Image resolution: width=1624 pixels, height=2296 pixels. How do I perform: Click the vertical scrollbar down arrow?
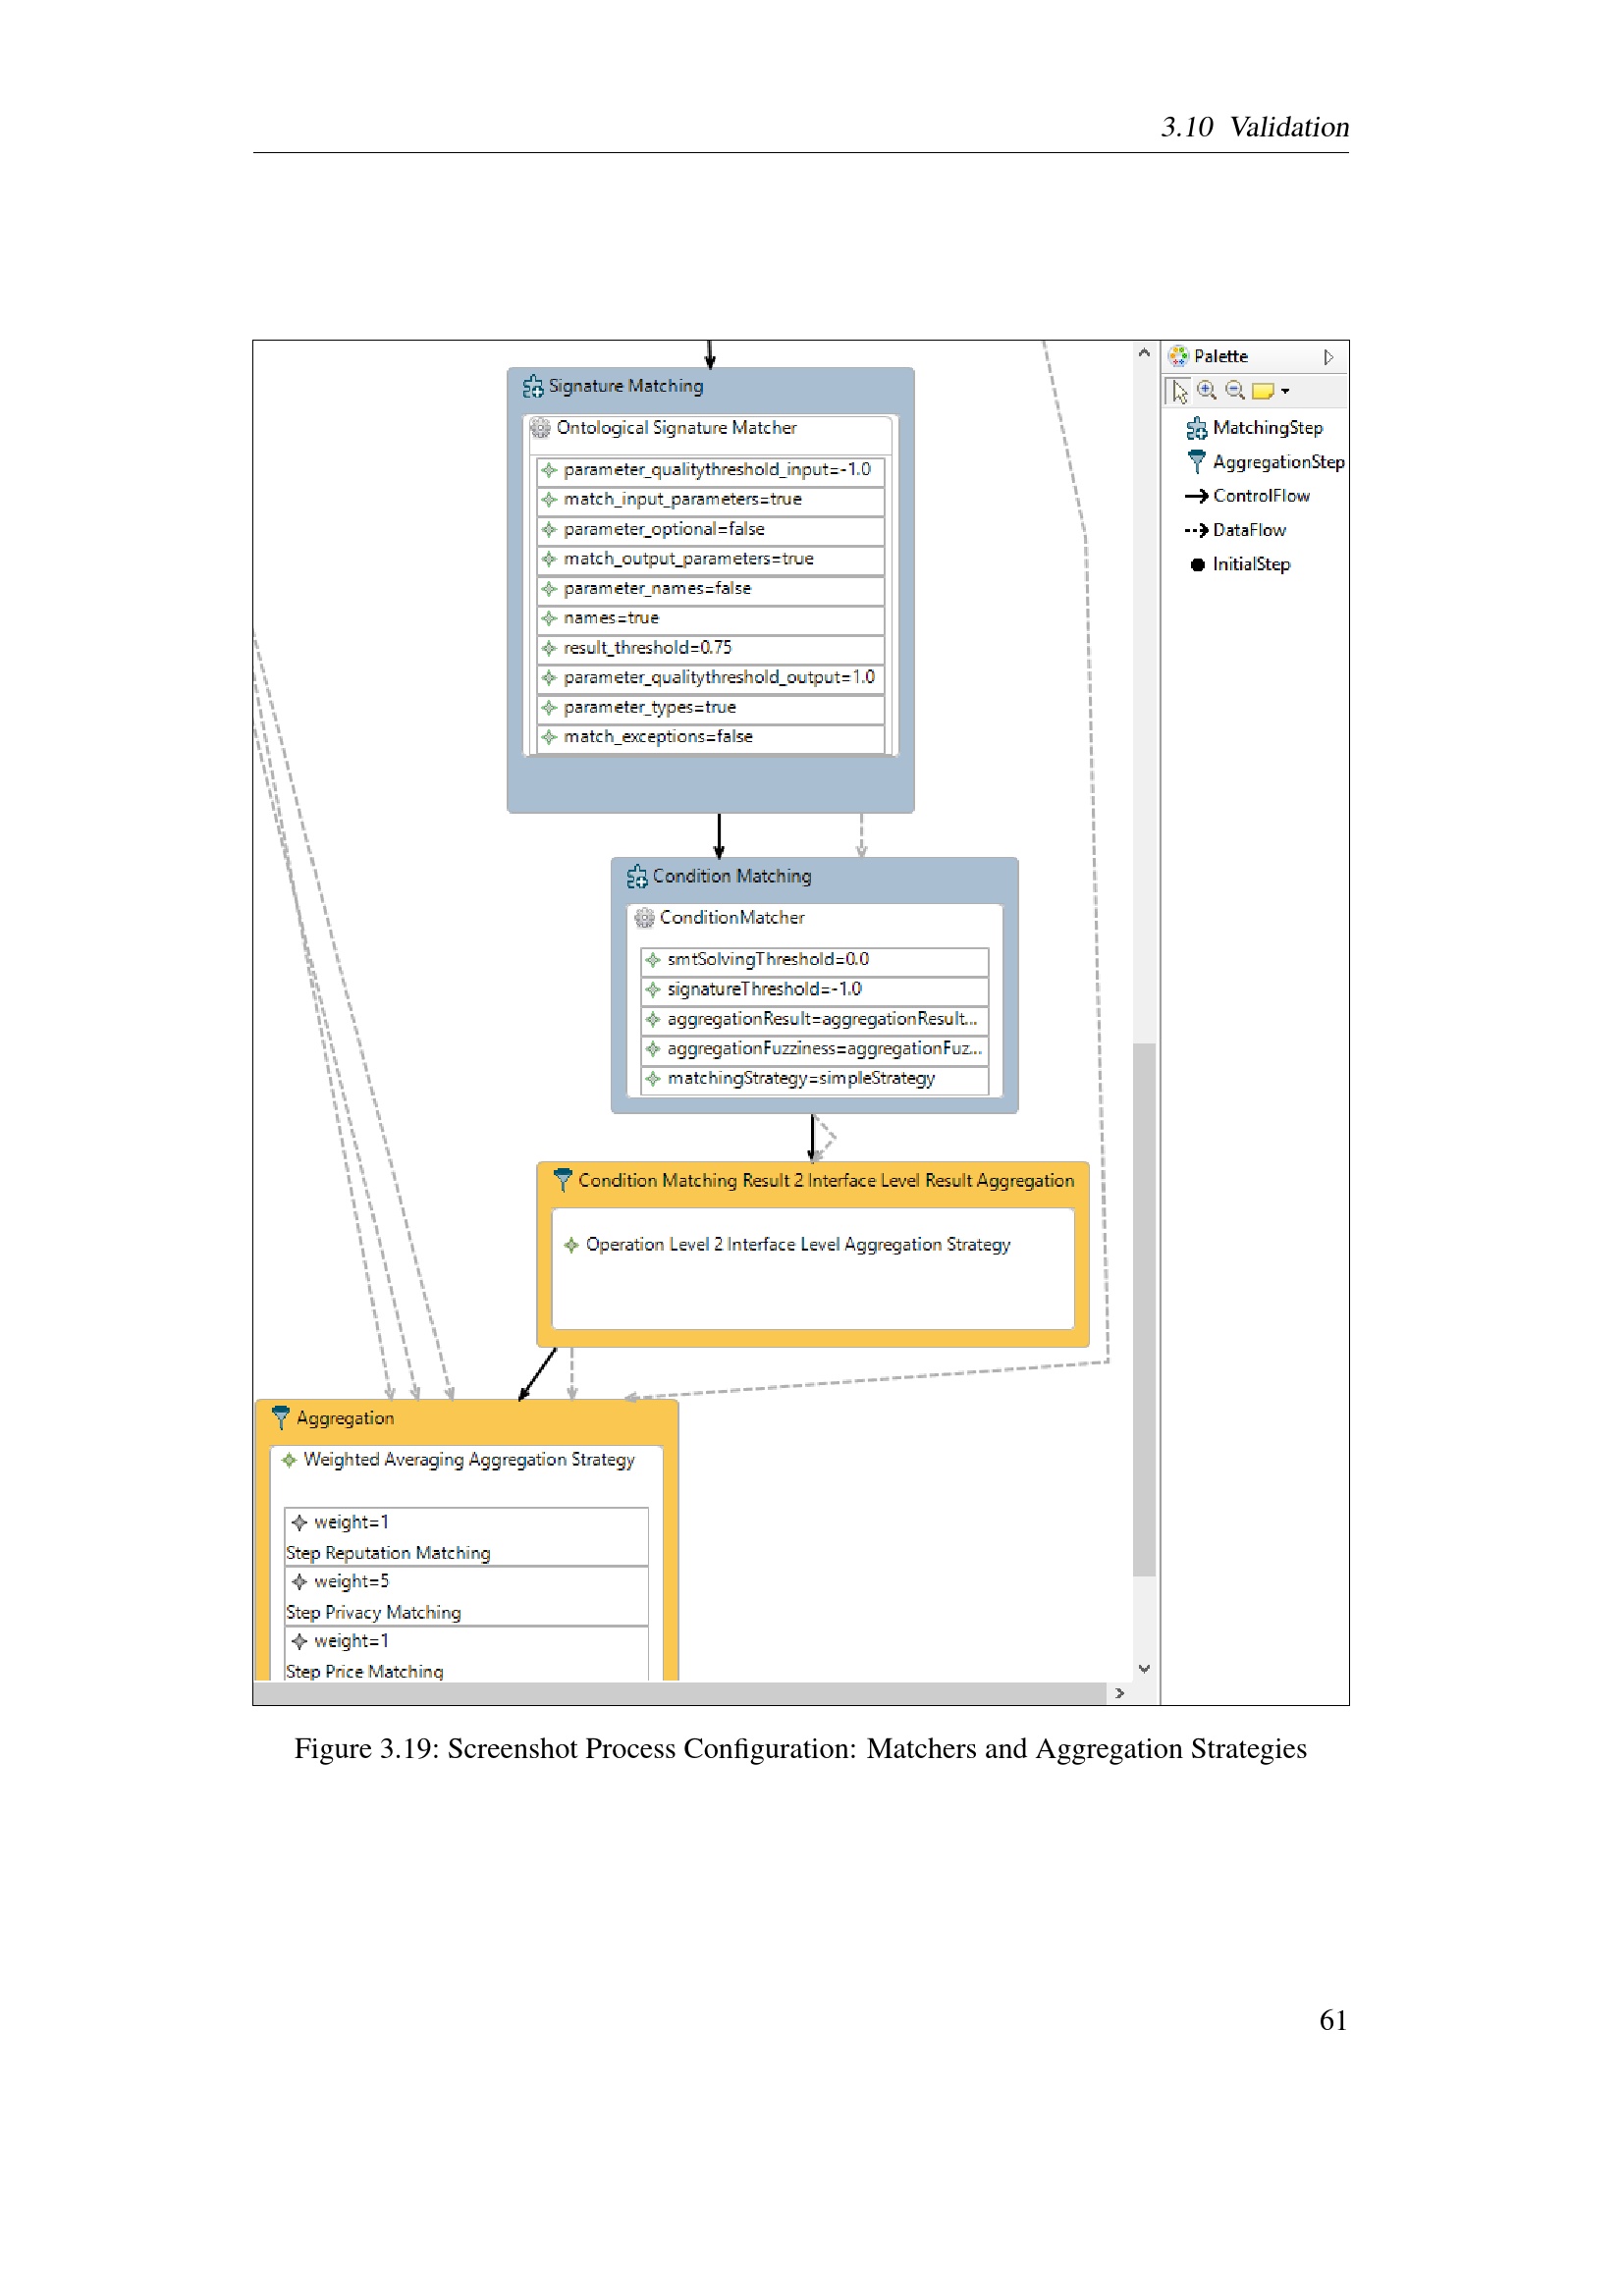(x=1144, y=1668)
